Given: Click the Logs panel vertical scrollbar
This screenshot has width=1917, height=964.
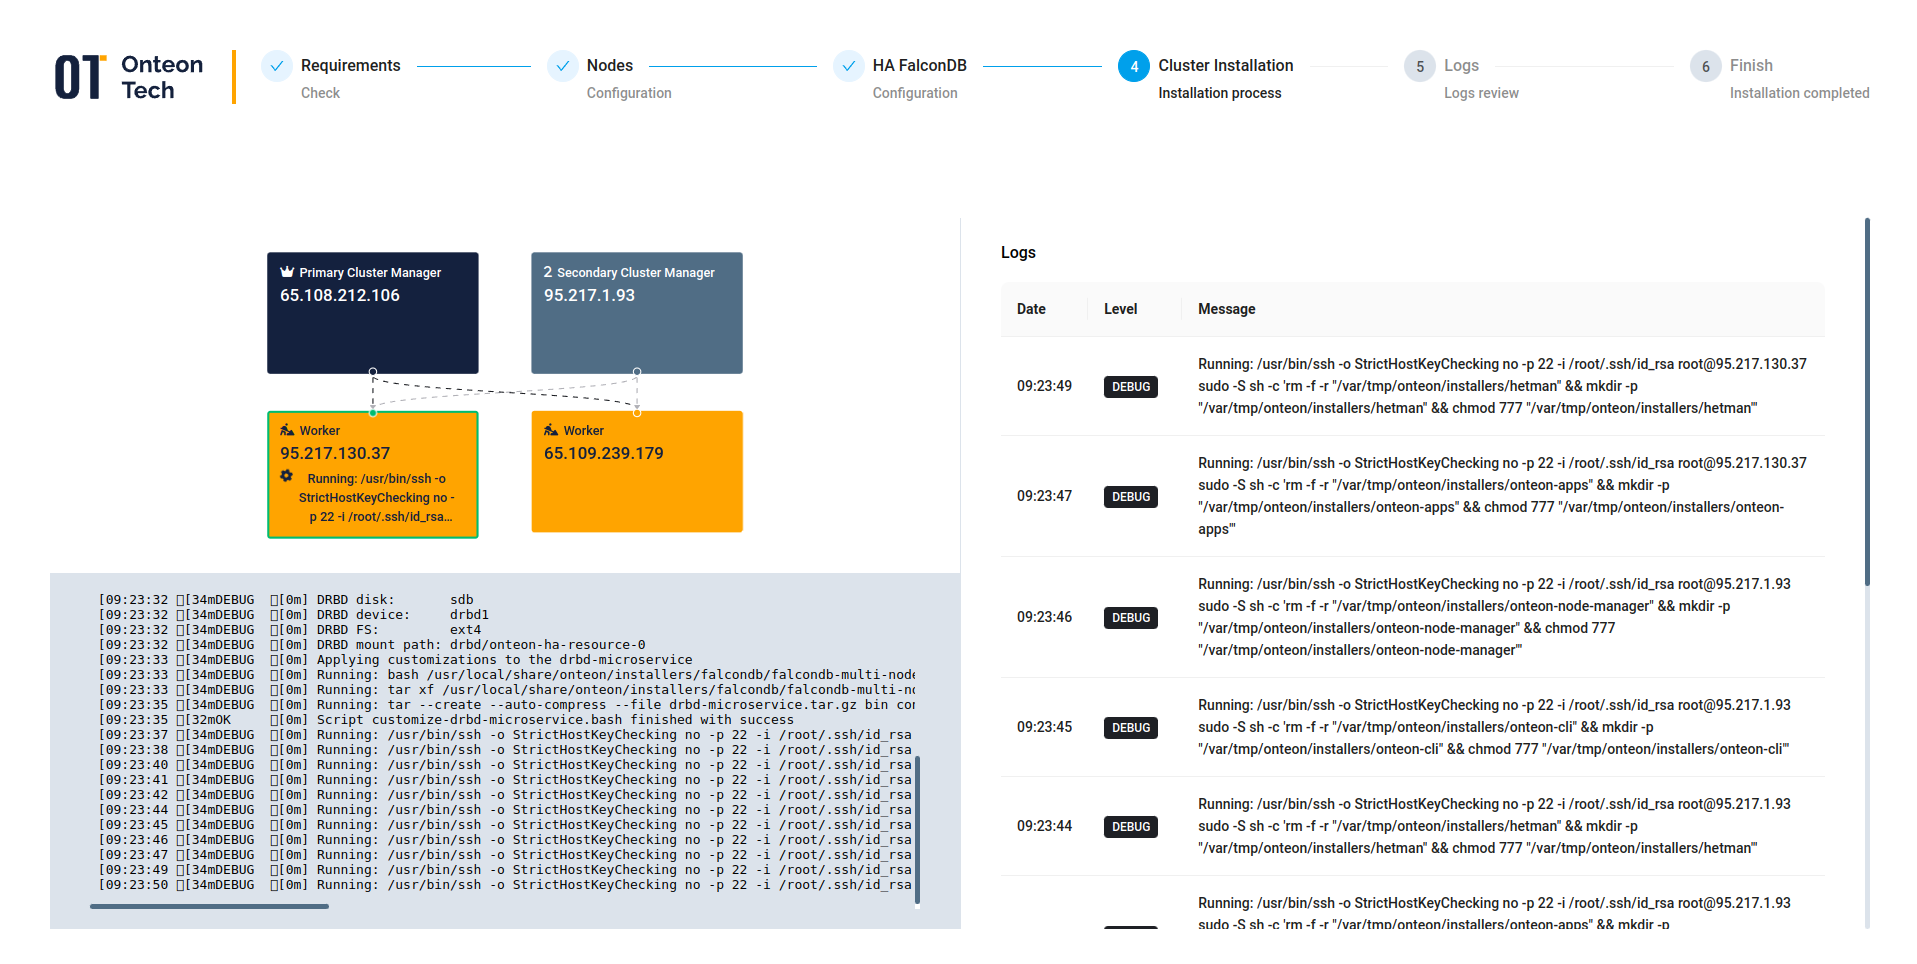Looking at the screenshot, I should tap(1866, 402).
